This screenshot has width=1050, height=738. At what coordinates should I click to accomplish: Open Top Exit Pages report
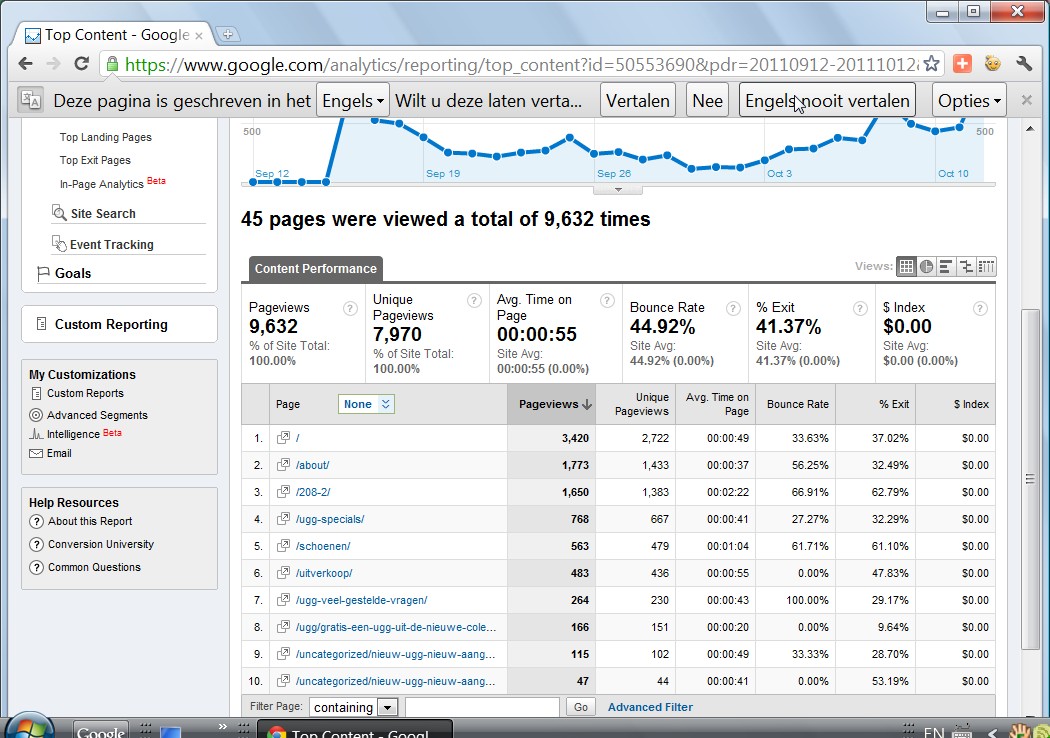[95, 160]
